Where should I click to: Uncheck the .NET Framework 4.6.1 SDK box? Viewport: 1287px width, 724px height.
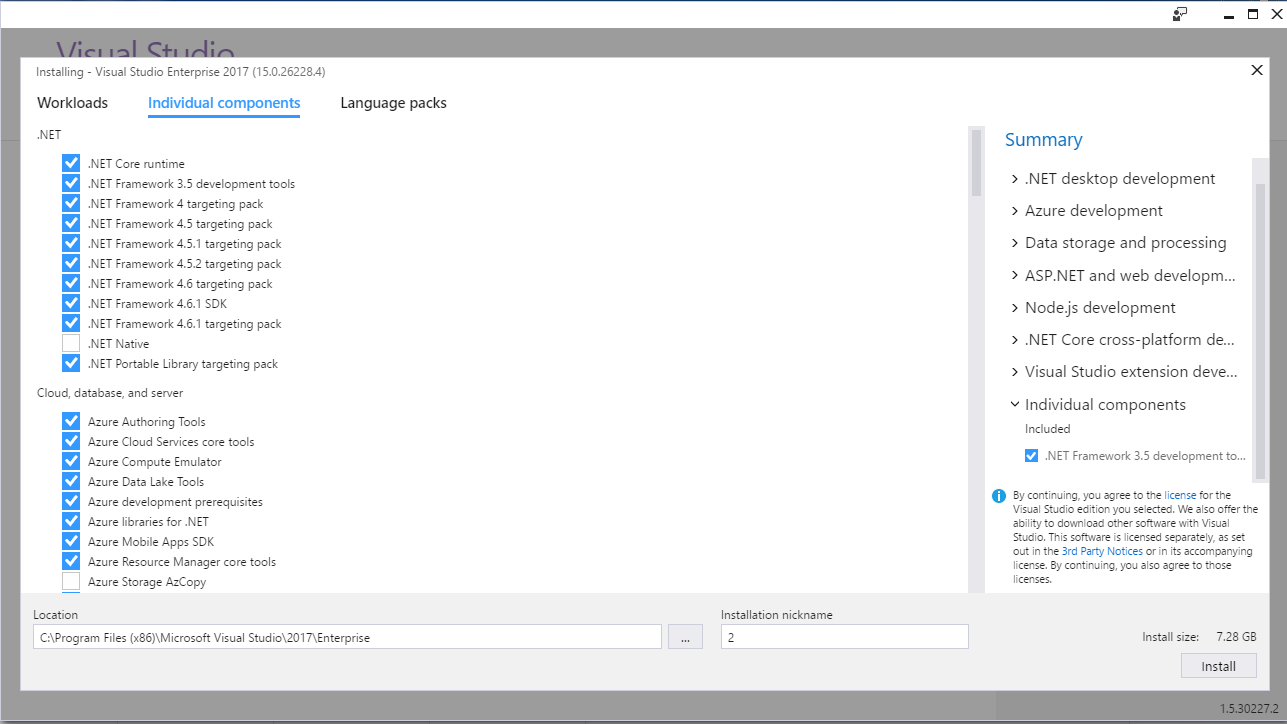tap(71, 303)
